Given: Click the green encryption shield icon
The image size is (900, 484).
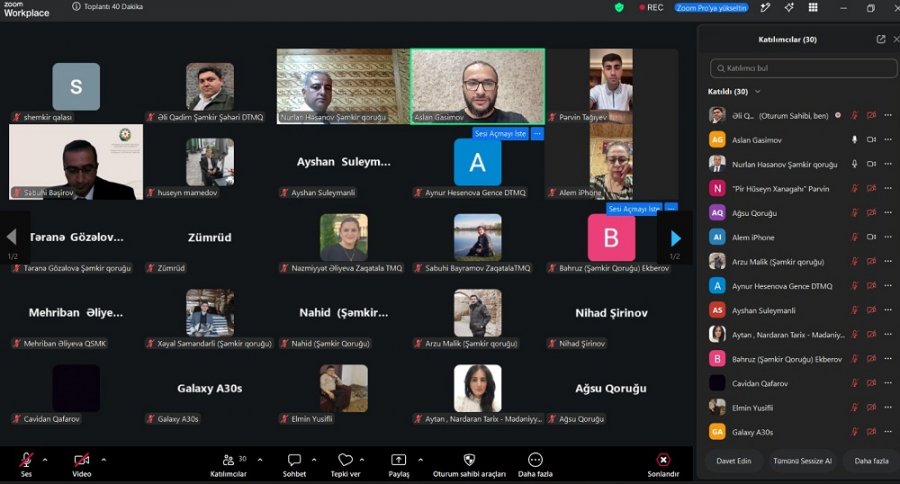Looking at the screenshot, I should (x=619, y=7).
